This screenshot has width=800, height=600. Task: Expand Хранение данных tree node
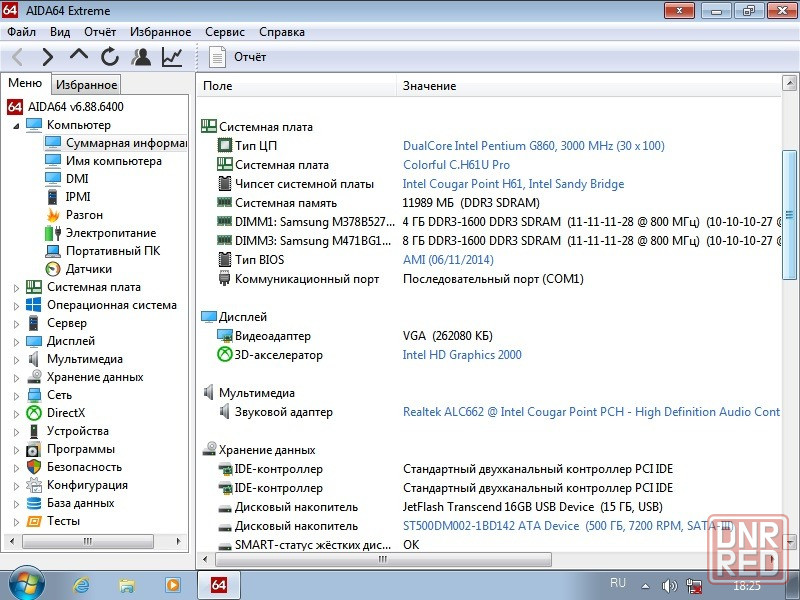[x=16, y=378]
